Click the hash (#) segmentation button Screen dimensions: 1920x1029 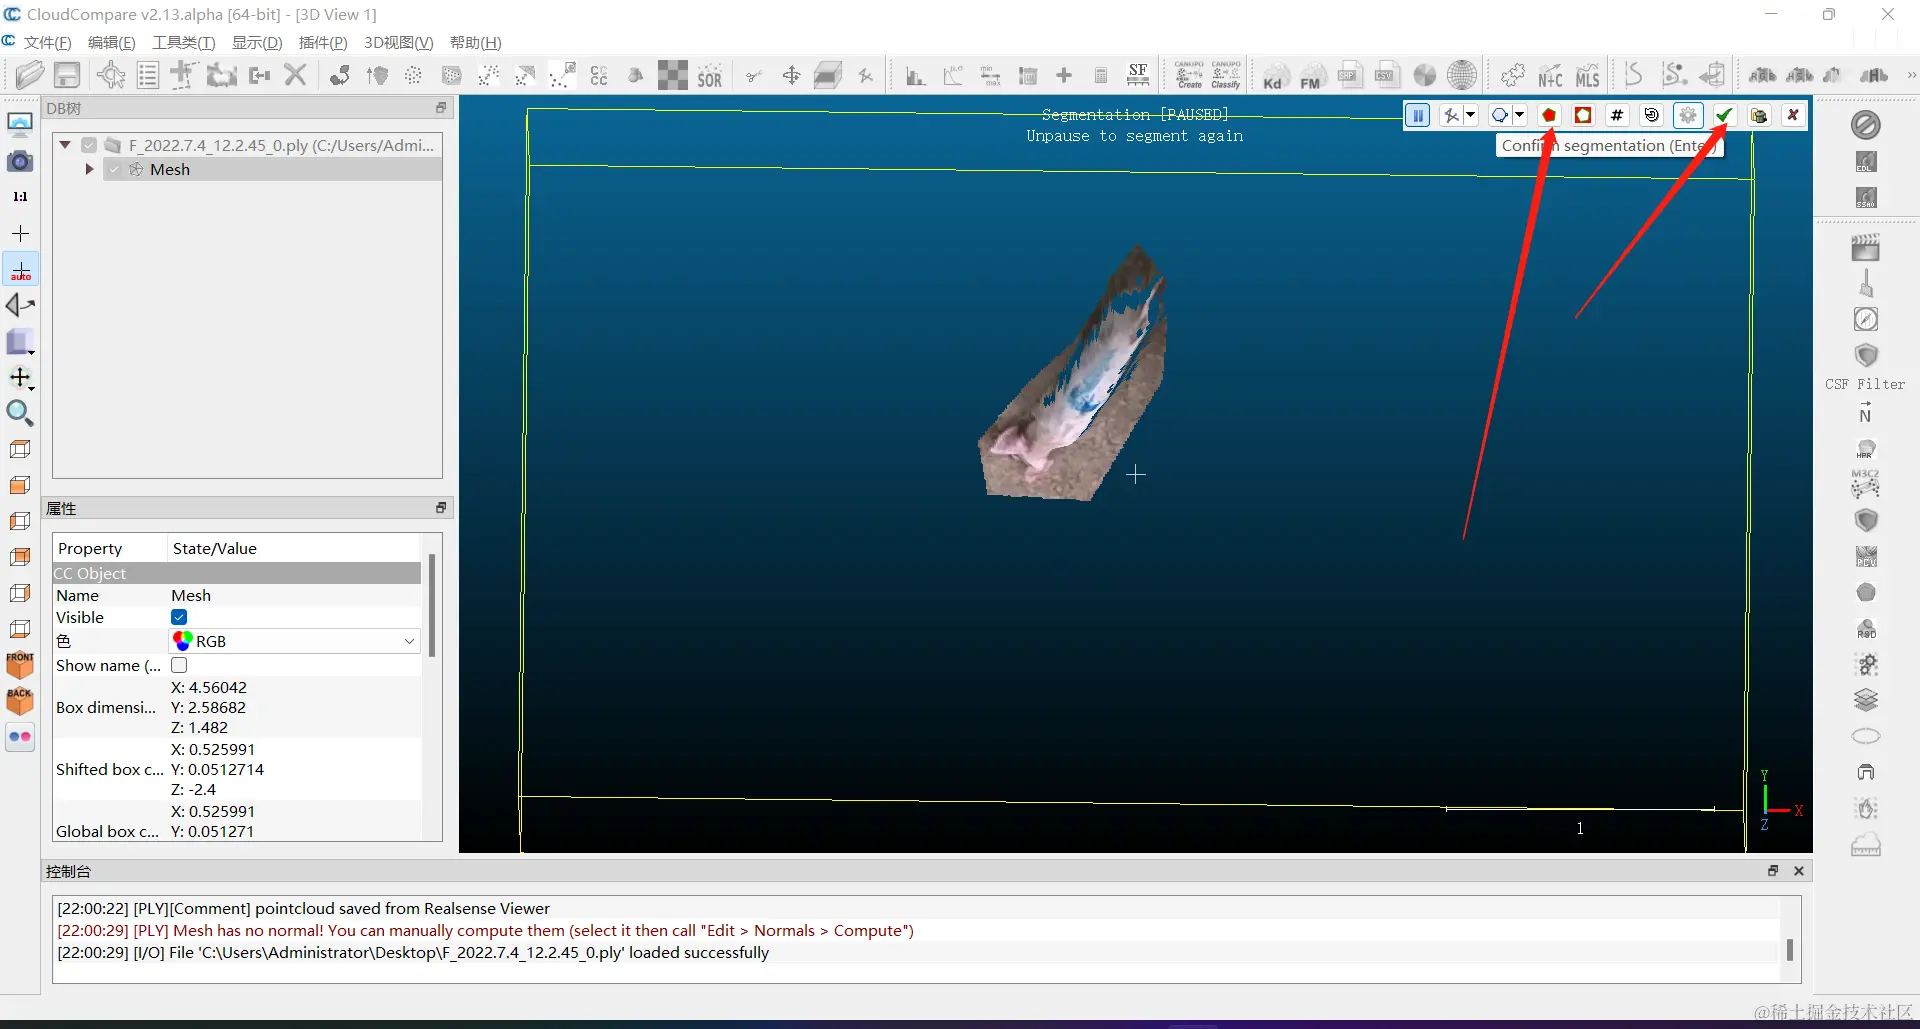[1616, 115]
